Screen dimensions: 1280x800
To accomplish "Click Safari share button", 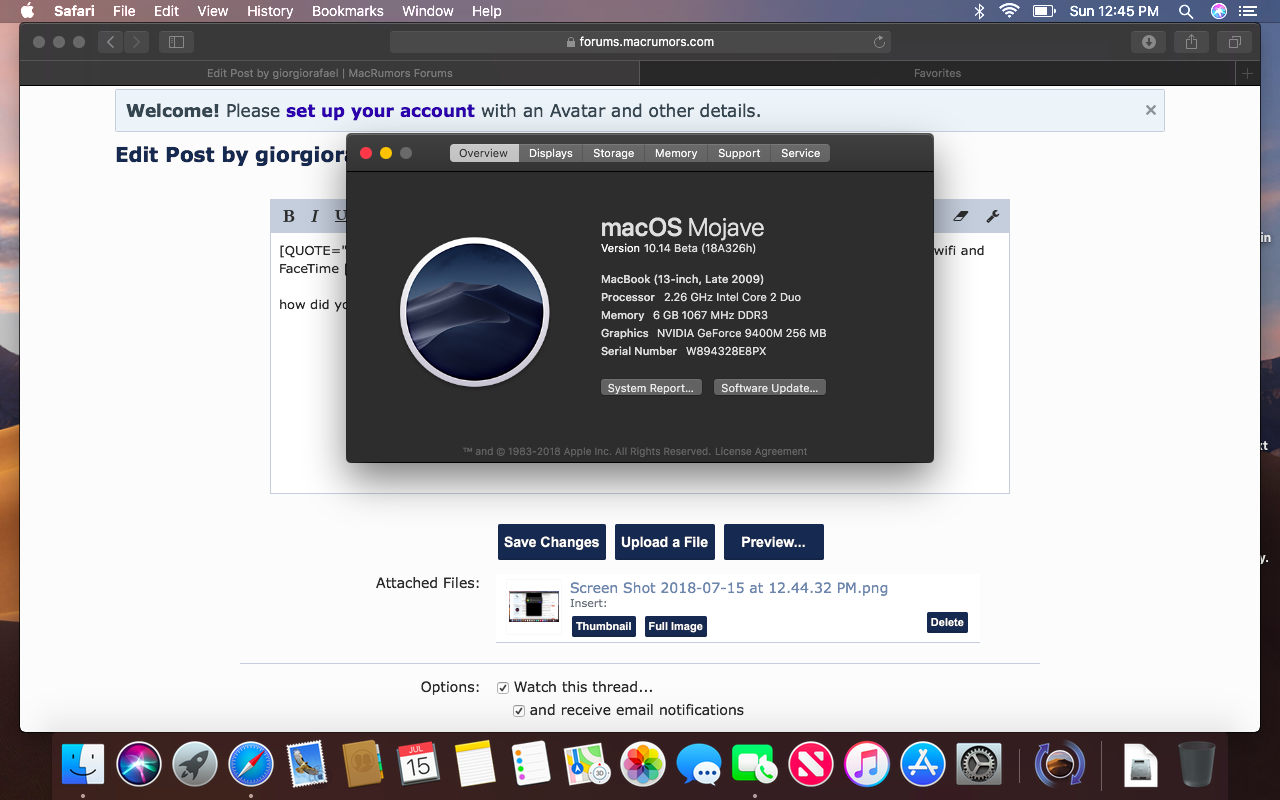I will click(x=1191, y=42).
